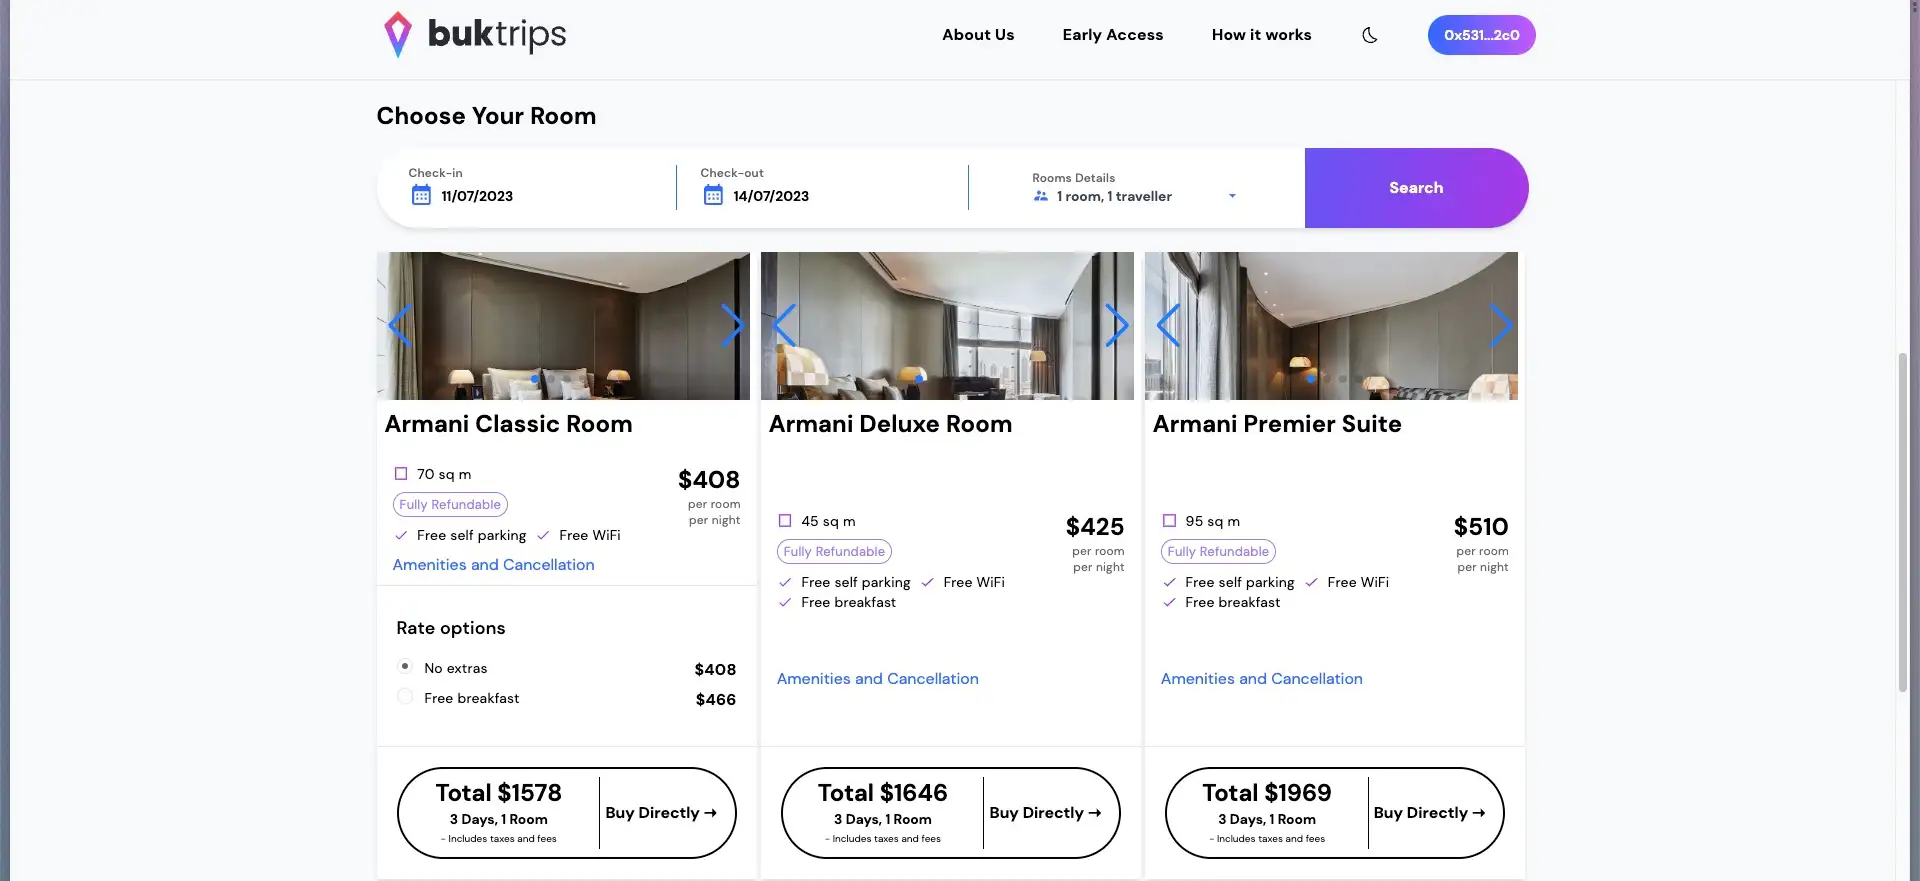The image size is (1920, 881).
Task: Open the check-out calendar icon
Action: 713,196
